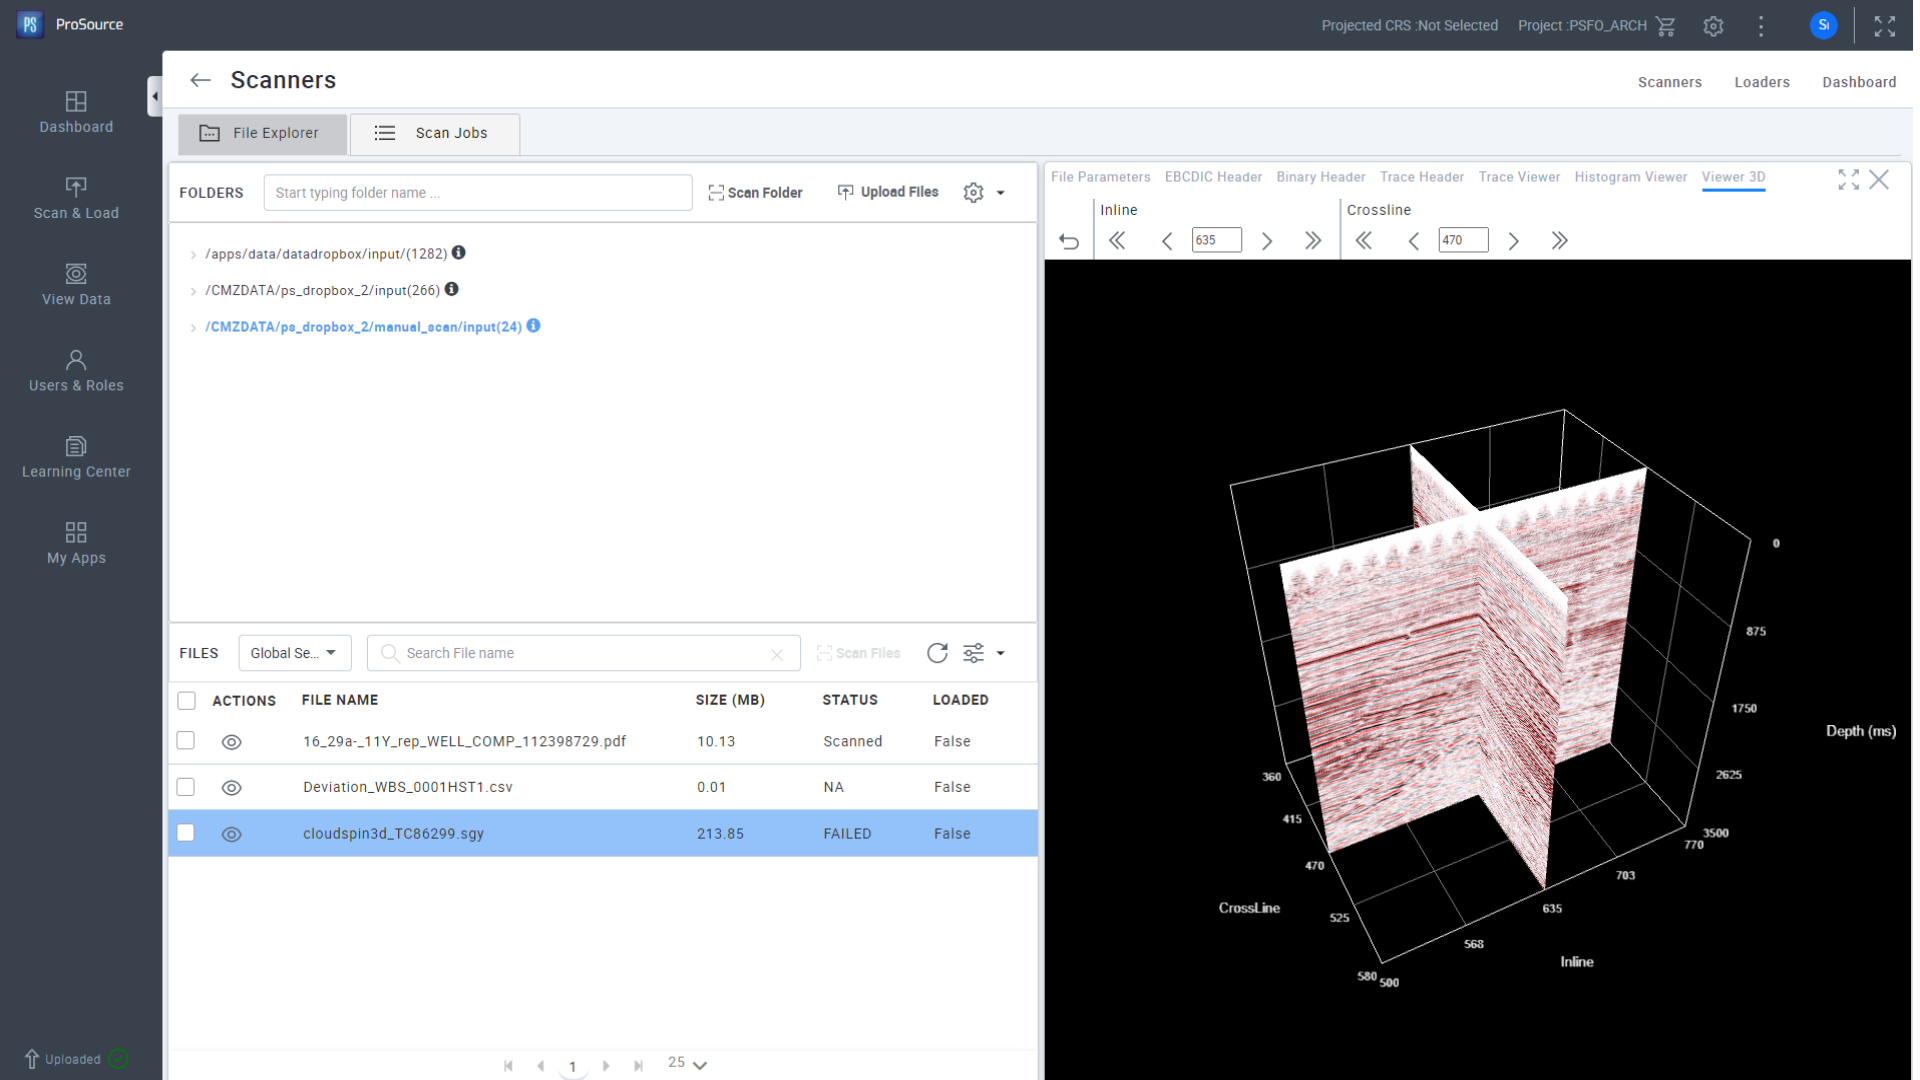Viewport: 1920px width, 1080px height.
Task: Open the Trace Viewer tab
Action: pos(1519,177)
